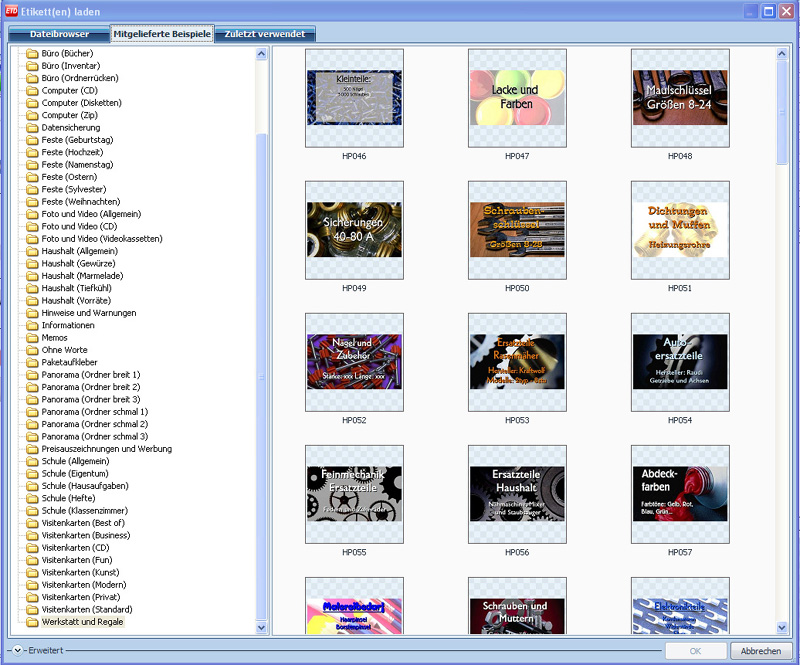
Task: Click the folder icon for Memos
Action: [x=32, y=338]
